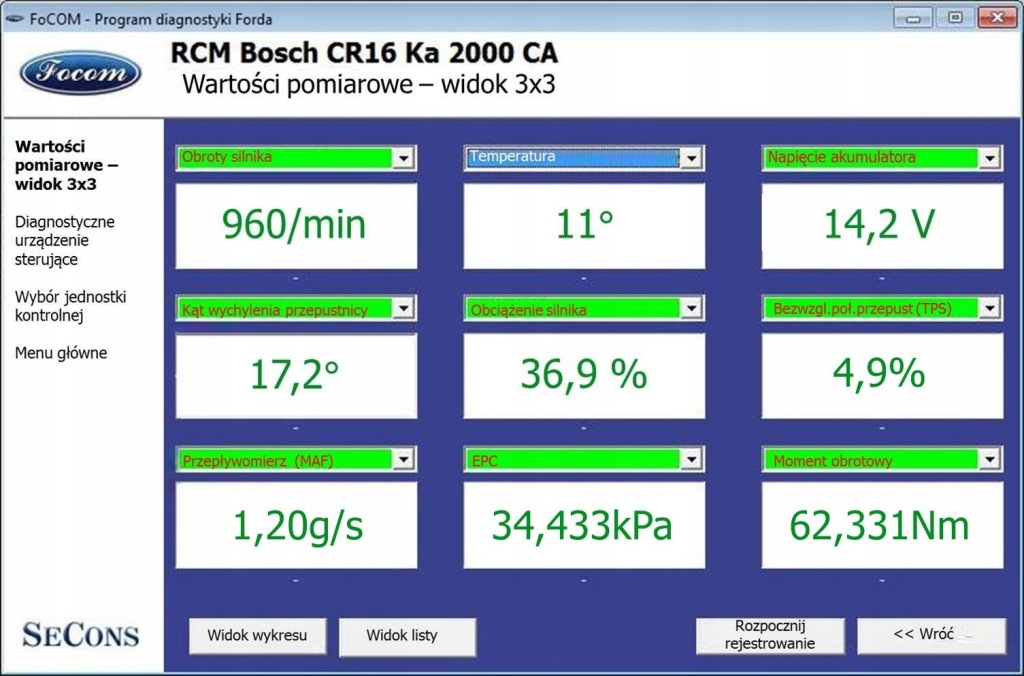This screenshot has height=676, width=1024.
Task: Go to Wybór jednostki kontrolnej
Action: pos(71,306)
